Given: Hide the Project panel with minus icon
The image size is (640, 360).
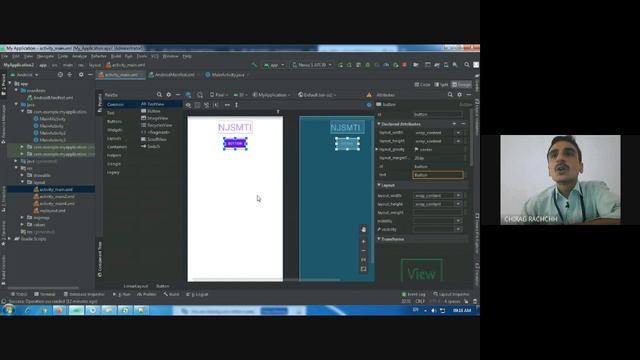Looking at the screenshot, I should click(90, 75).
